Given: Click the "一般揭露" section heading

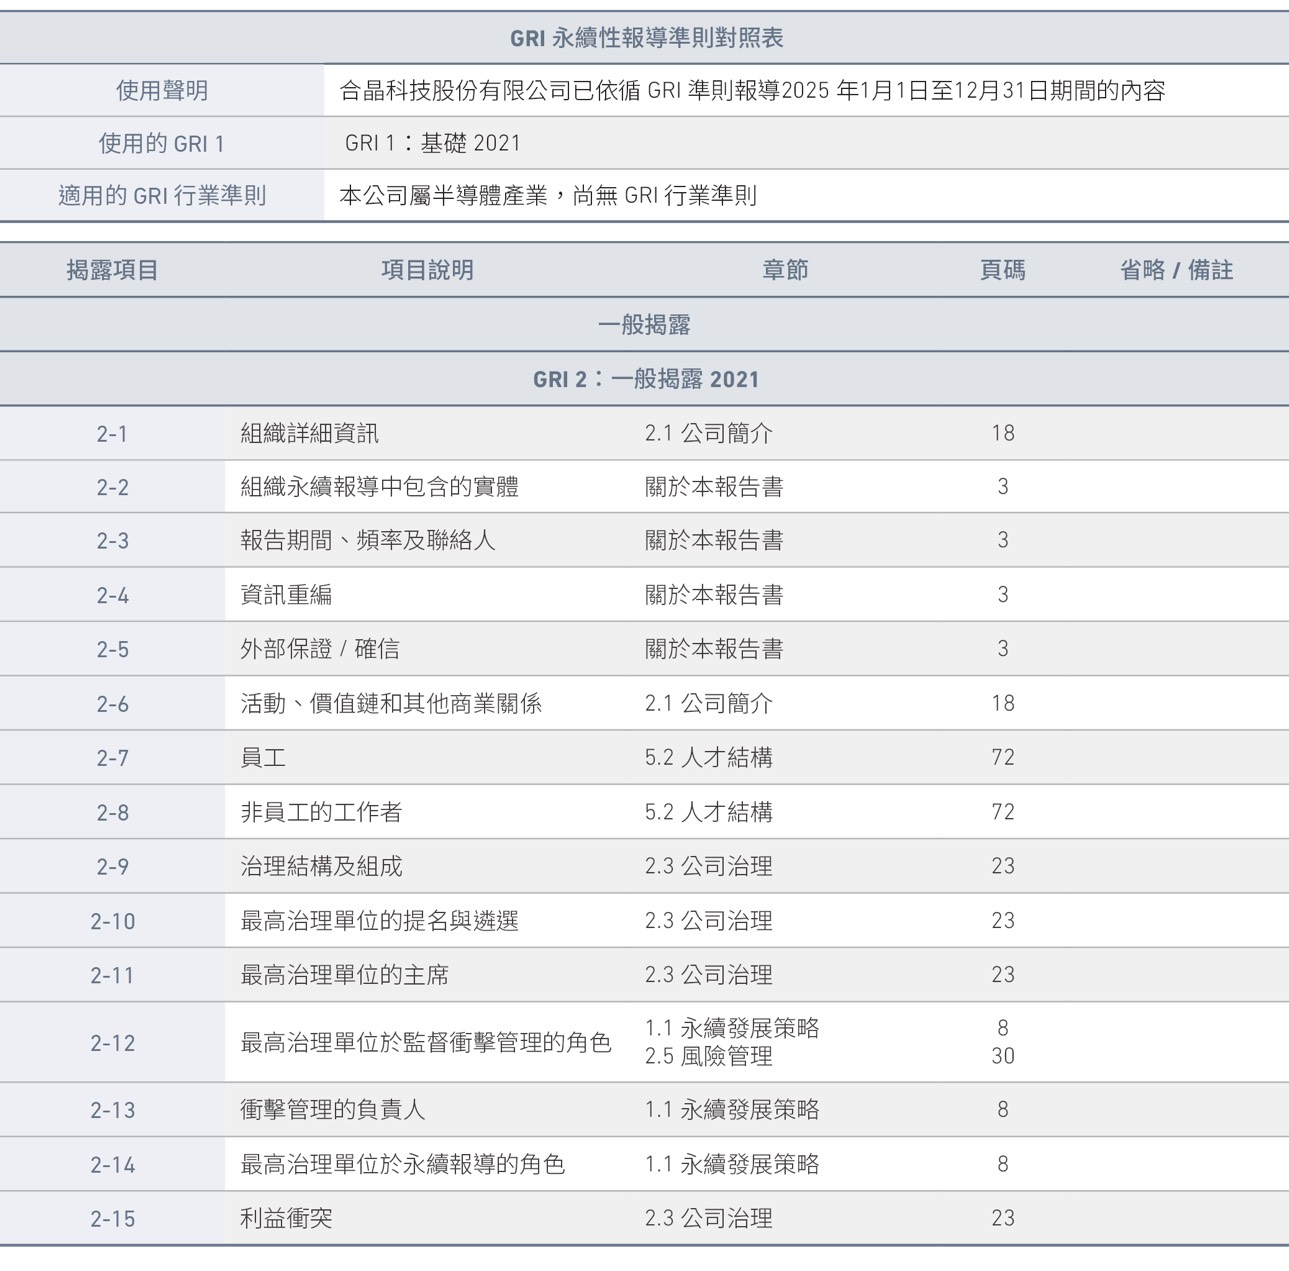Looking at the screenshot, I should pyautogui.click(x=645, y=325).
